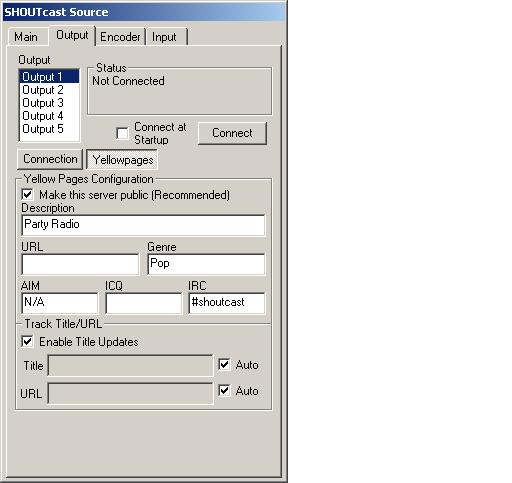Select Output 4 in the list

pos(49,116)
